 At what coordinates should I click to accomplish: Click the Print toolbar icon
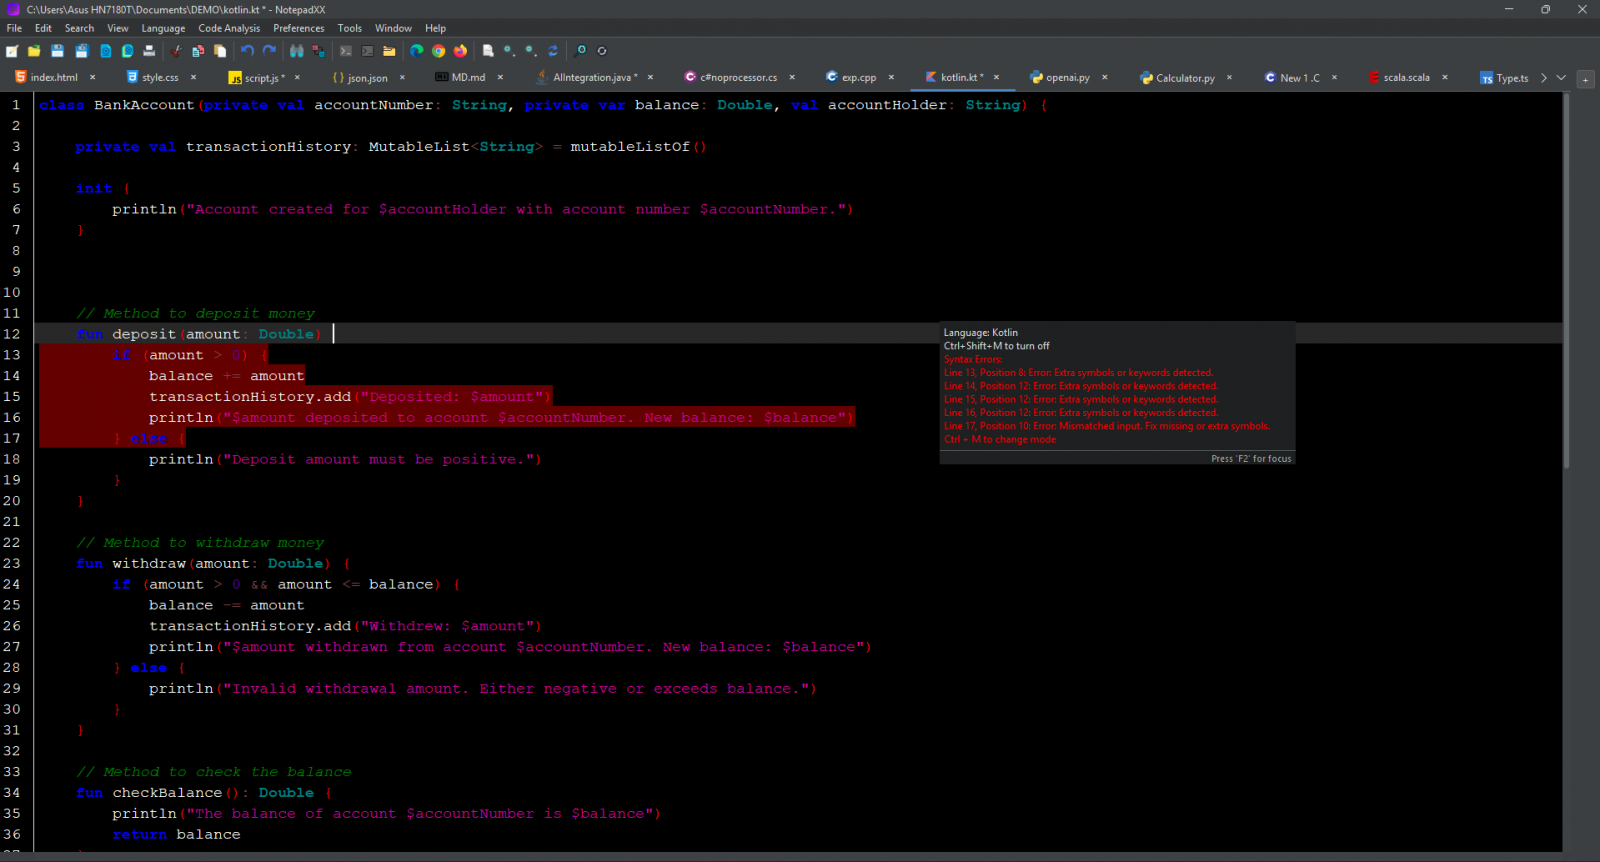pyautogui.click(x=149, y=51)
